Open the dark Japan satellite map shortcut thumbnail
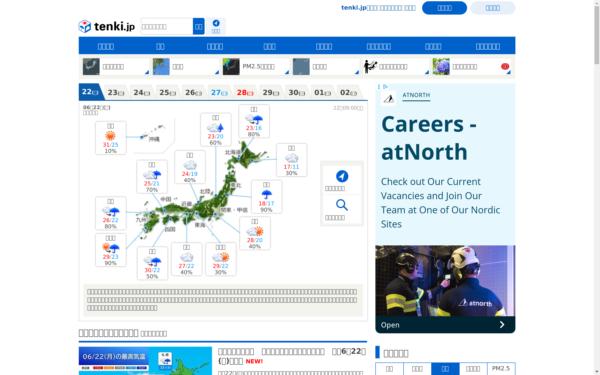Screen dimensions: 600x375 point(91,67)
